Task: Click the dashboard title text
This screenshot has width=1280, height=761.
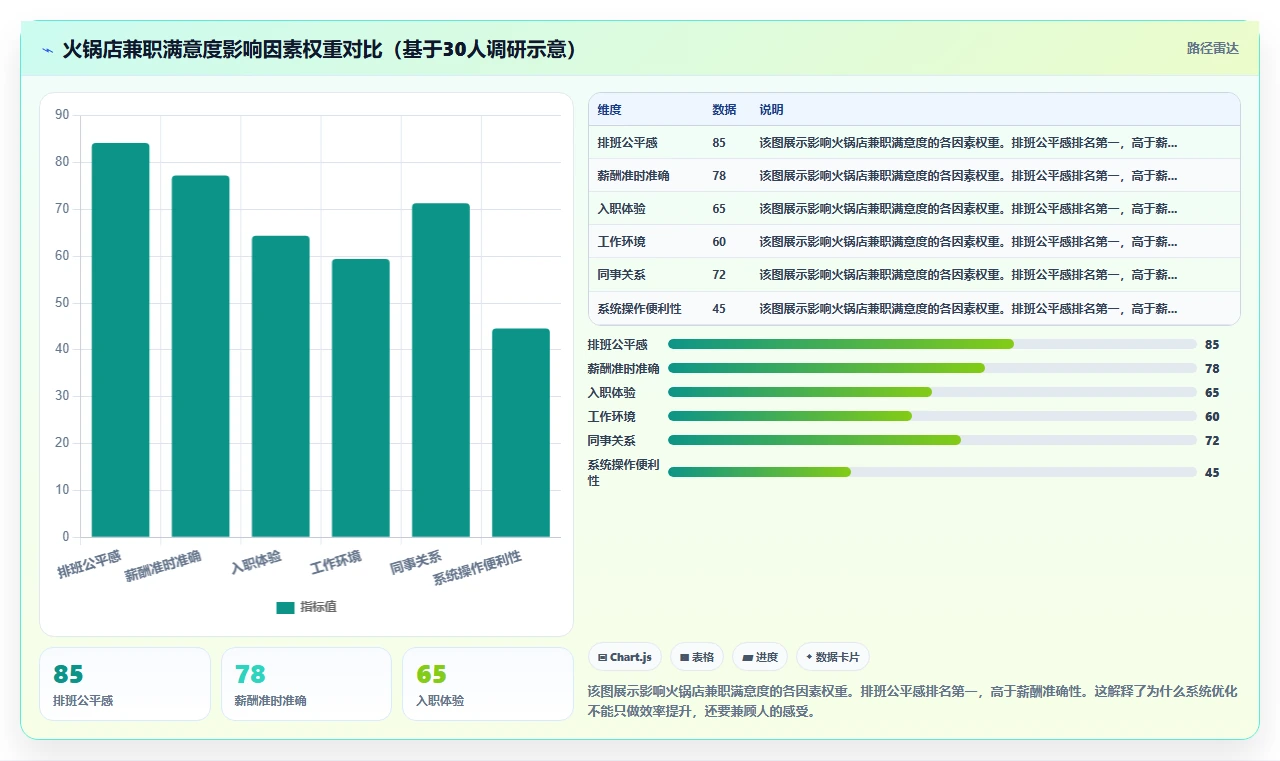Action: pyautogui.click(x=320, y=49)
